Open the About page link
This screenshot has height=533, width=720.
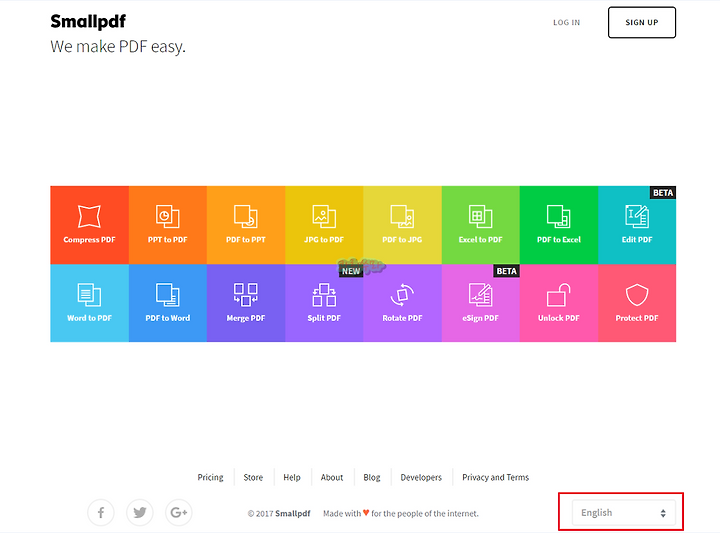pos(332,477)
